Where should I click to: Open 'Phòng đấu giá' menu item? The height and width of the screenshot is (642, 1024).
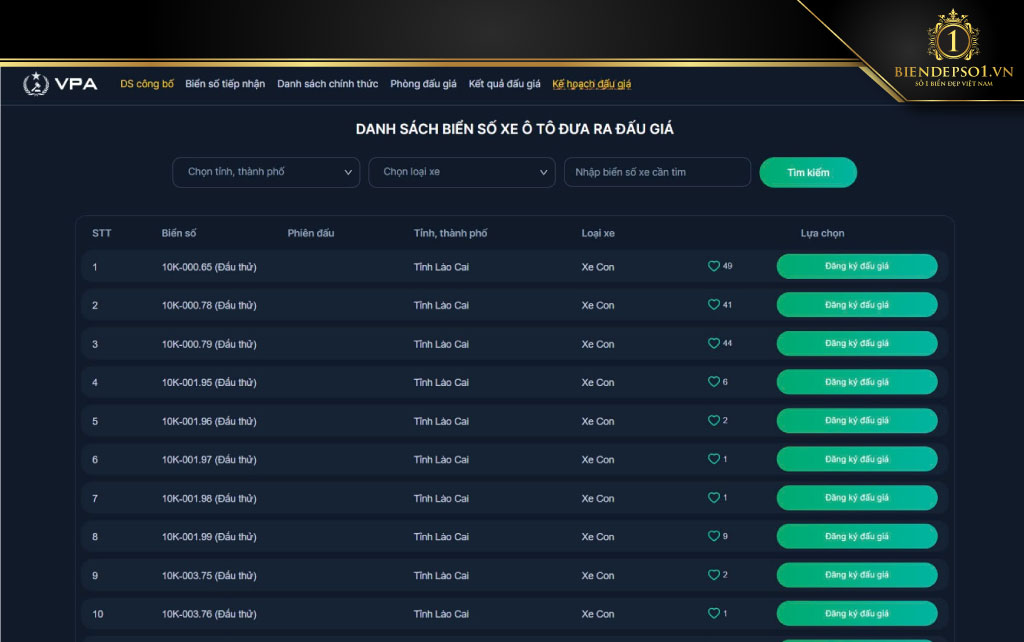(x=423, y=84)
